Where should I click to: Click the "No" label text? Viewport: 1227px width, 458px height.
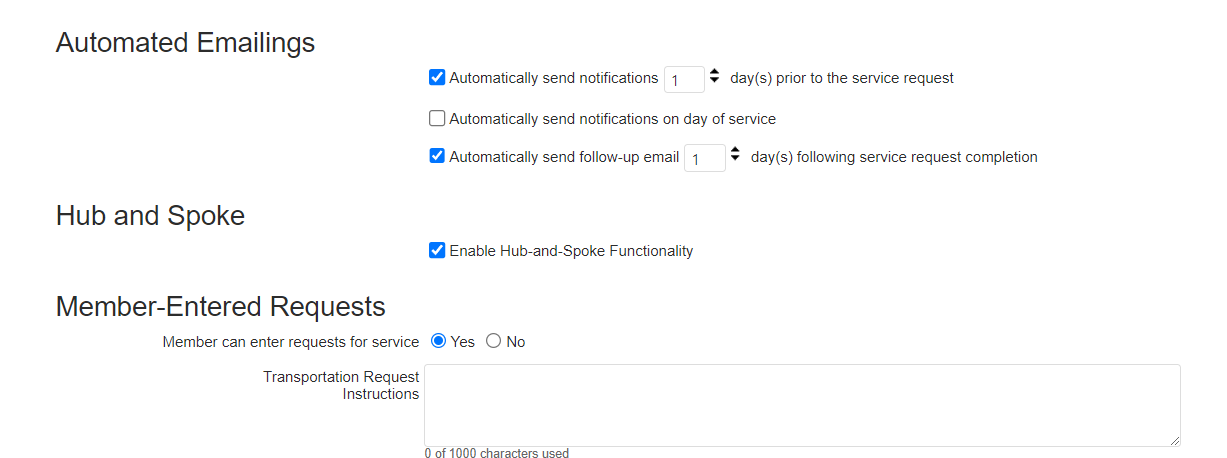pyautogui.click(x=515, y=342)
